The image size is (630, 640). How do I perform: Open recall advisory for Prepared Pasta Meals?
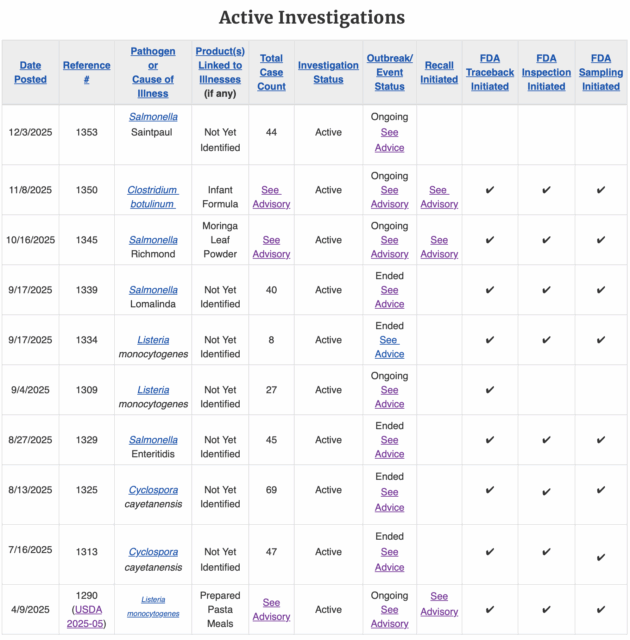tap(439, 604)
